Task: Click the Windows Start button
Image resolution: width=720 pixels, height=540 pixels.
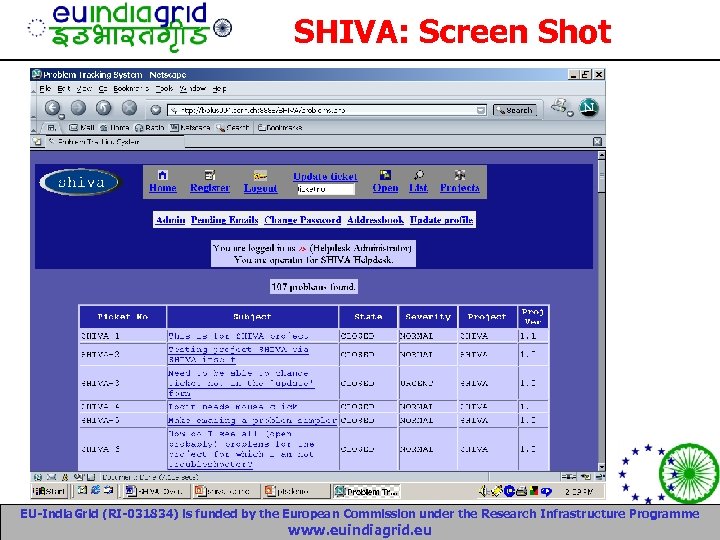Action: pos(50,491)
